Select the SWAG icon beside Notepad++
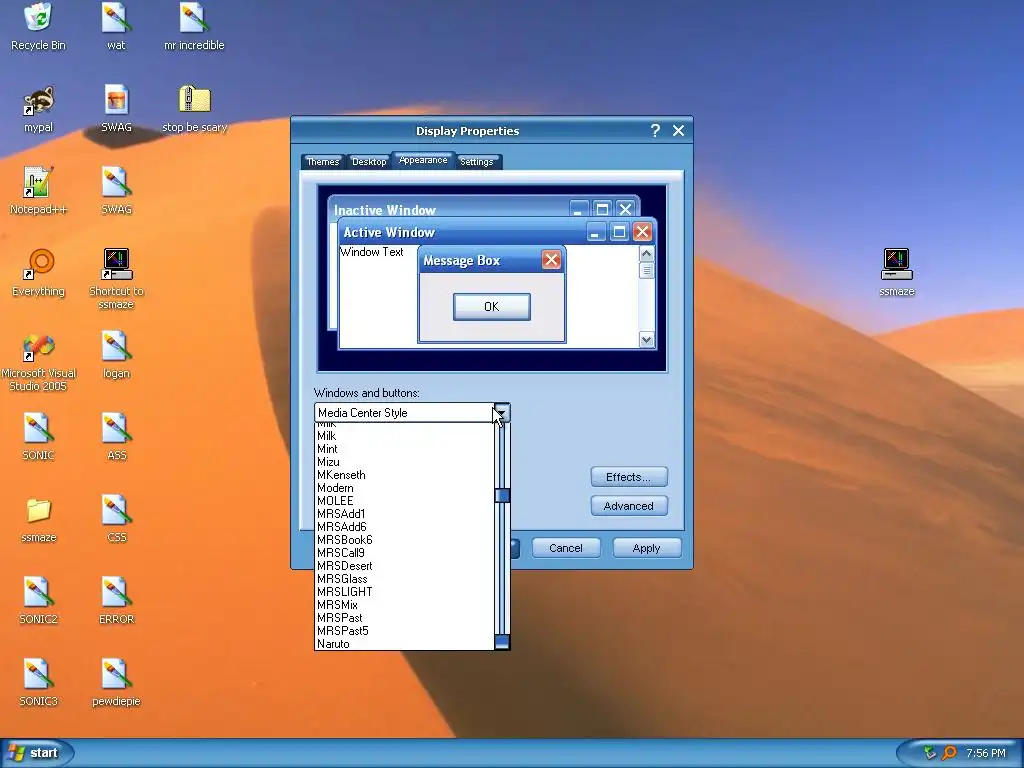The image size is (1024, 768). [116, 191]
